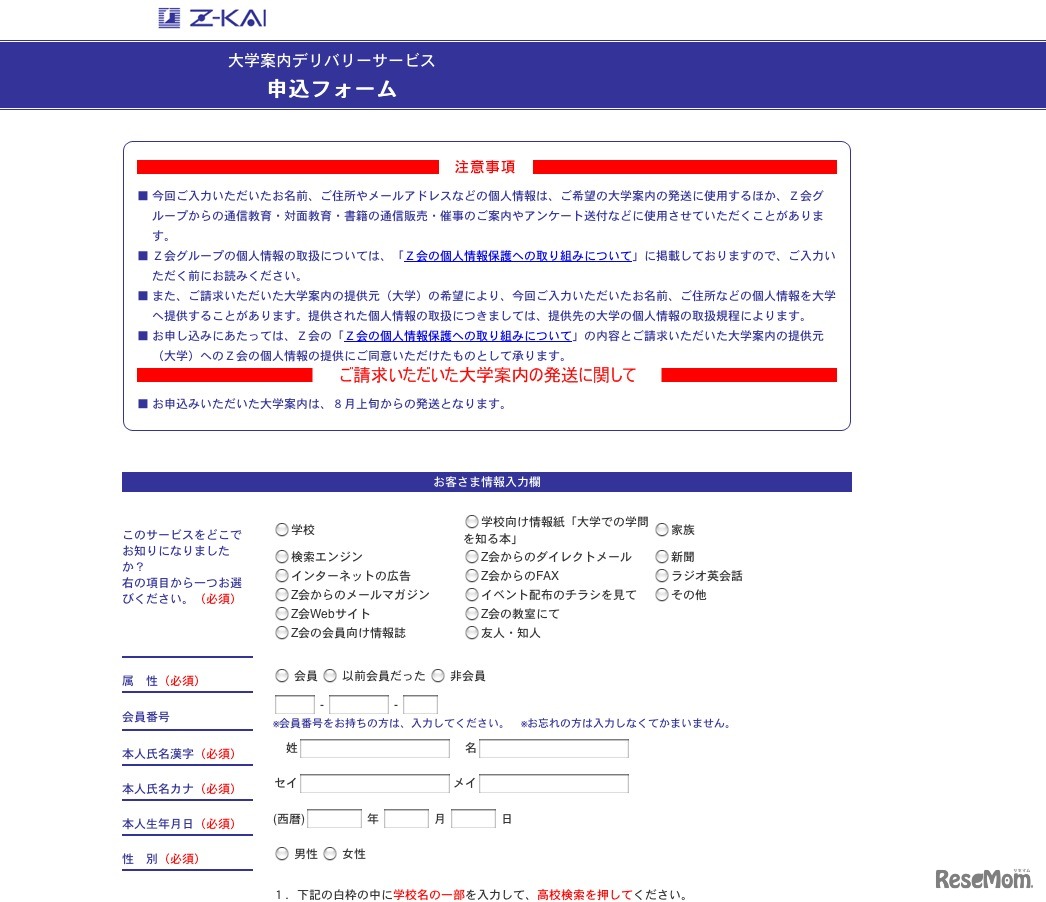Viewport: 1046px width, 902px height.
Task: Click the birth 月 input field
Action: [x=406, y=819]
